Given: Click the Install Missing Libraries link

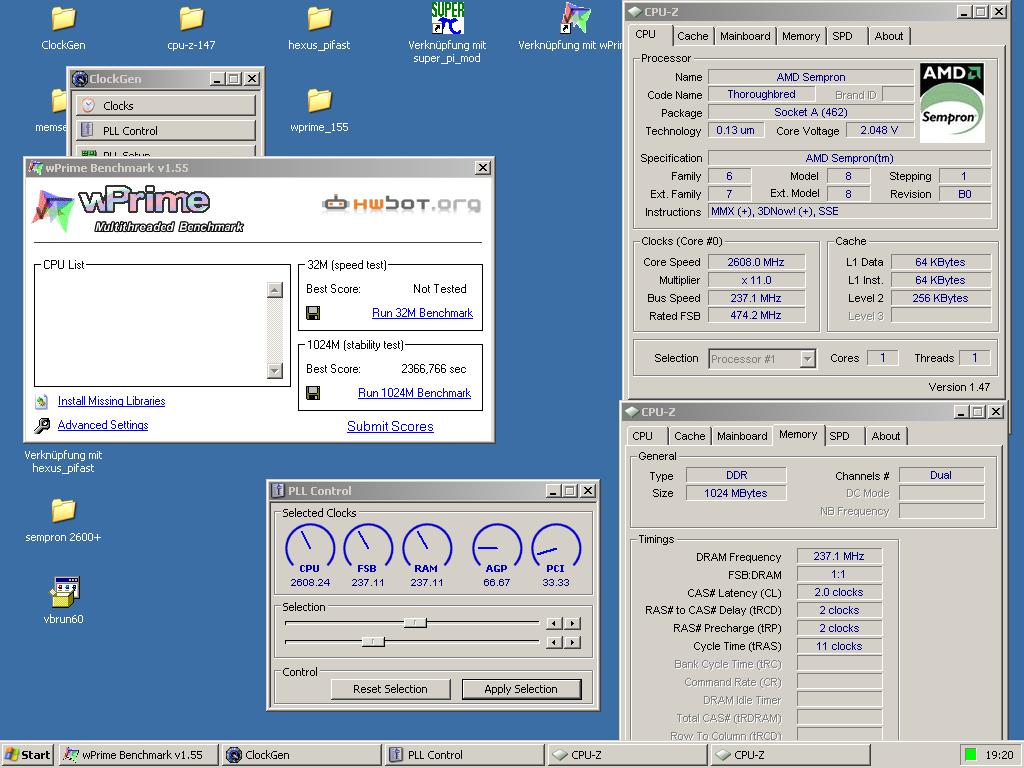Looking at the screenshot, I should tap(112, 401).
